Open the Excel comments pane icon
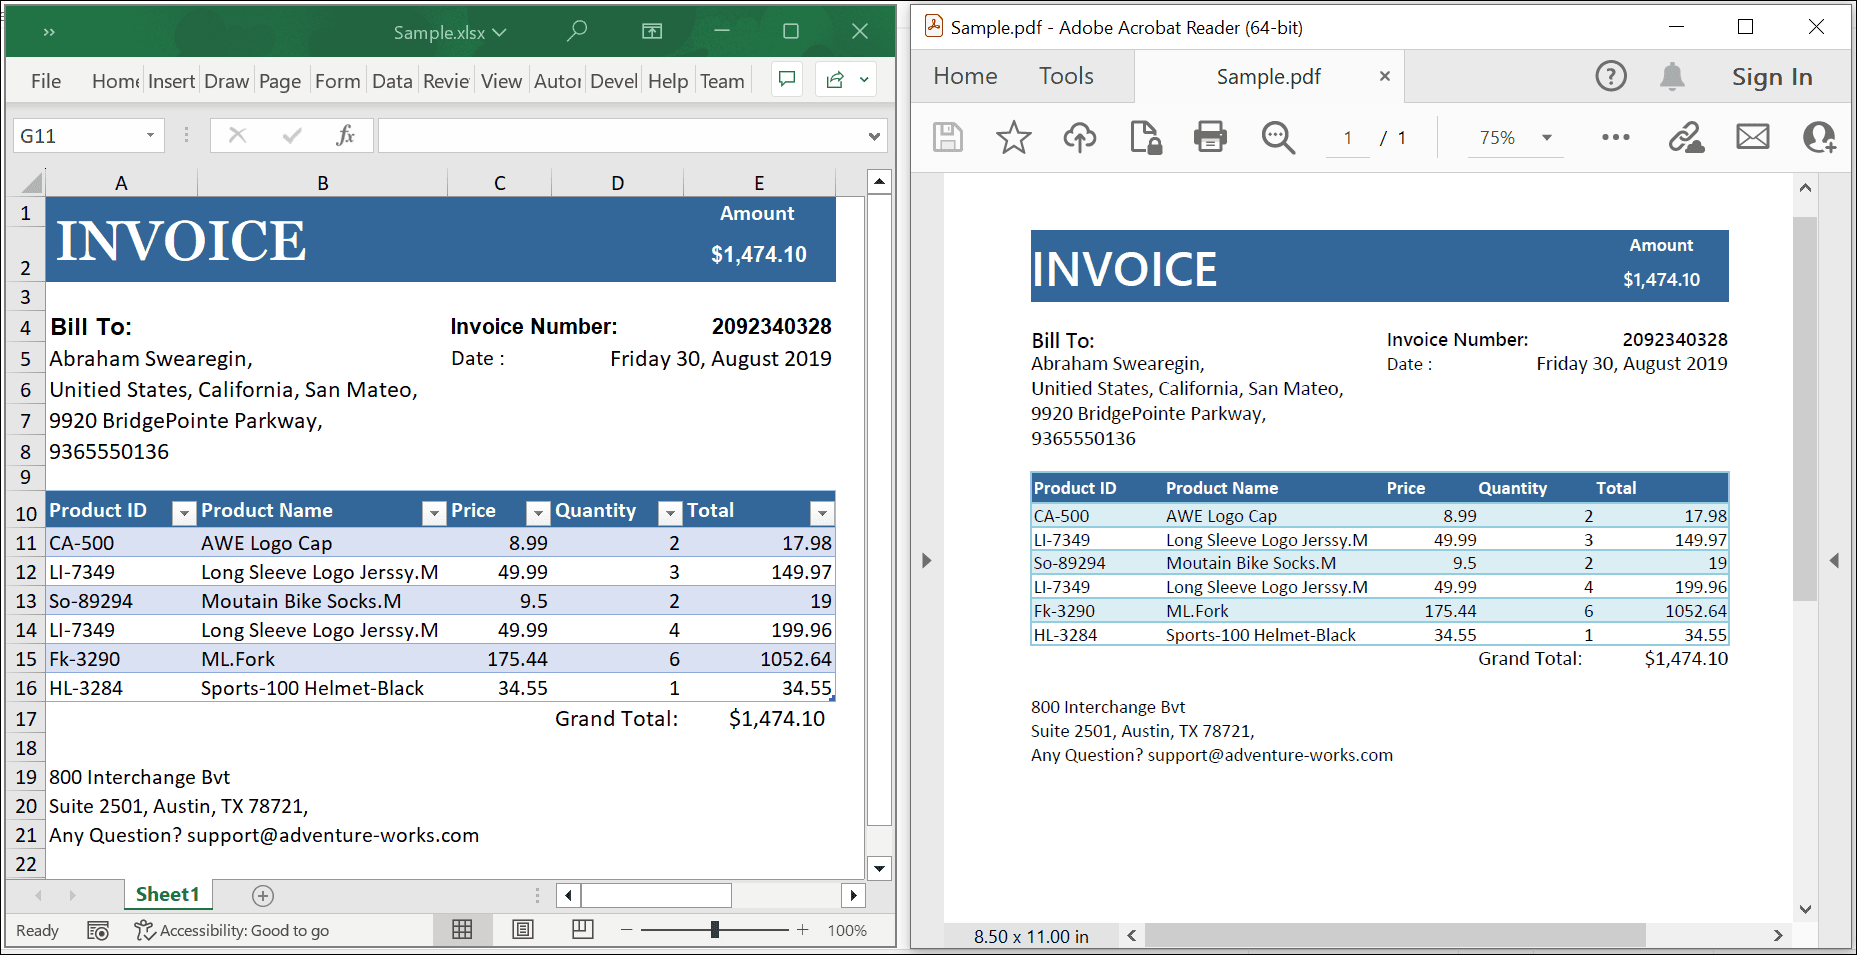The height and width of the screenshot is (955, 1857). pos(787,80)
